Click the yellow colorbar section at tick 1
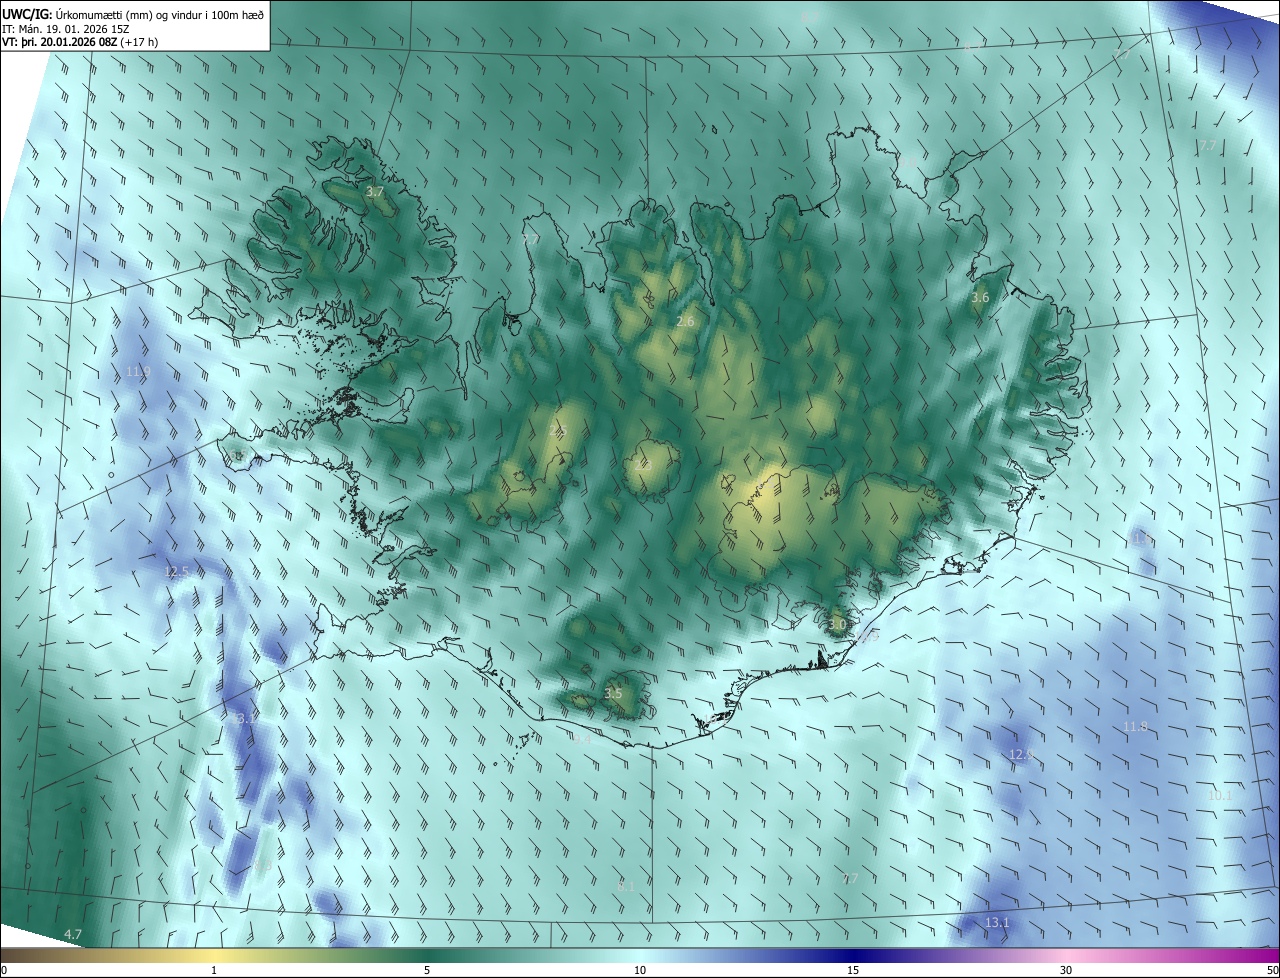This screenshot has height=978, width=1280. click(214, 955)
